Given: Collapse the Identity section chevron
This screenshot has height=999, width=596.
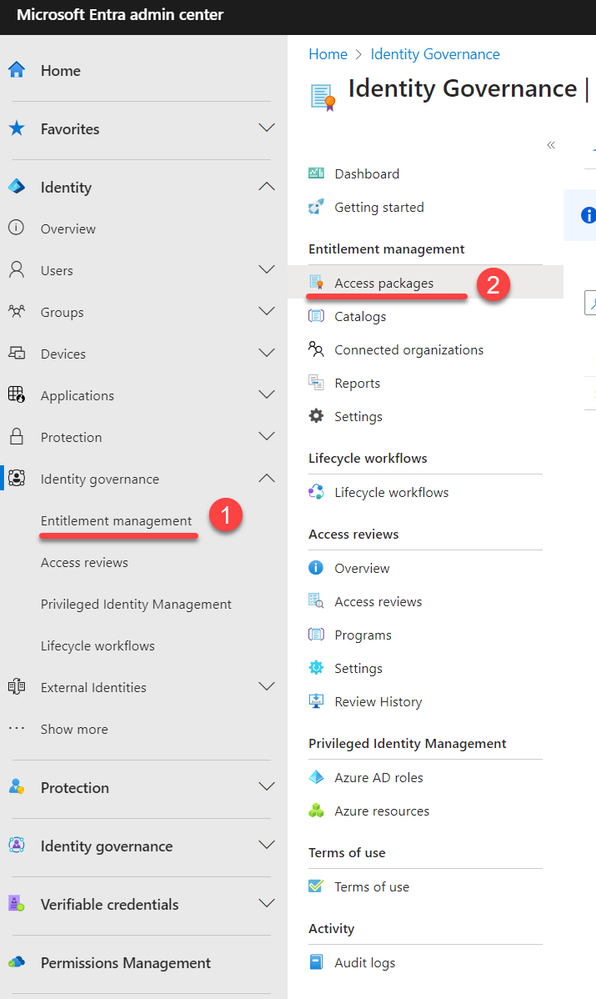Looking at the screenshot, I should 266,187.
